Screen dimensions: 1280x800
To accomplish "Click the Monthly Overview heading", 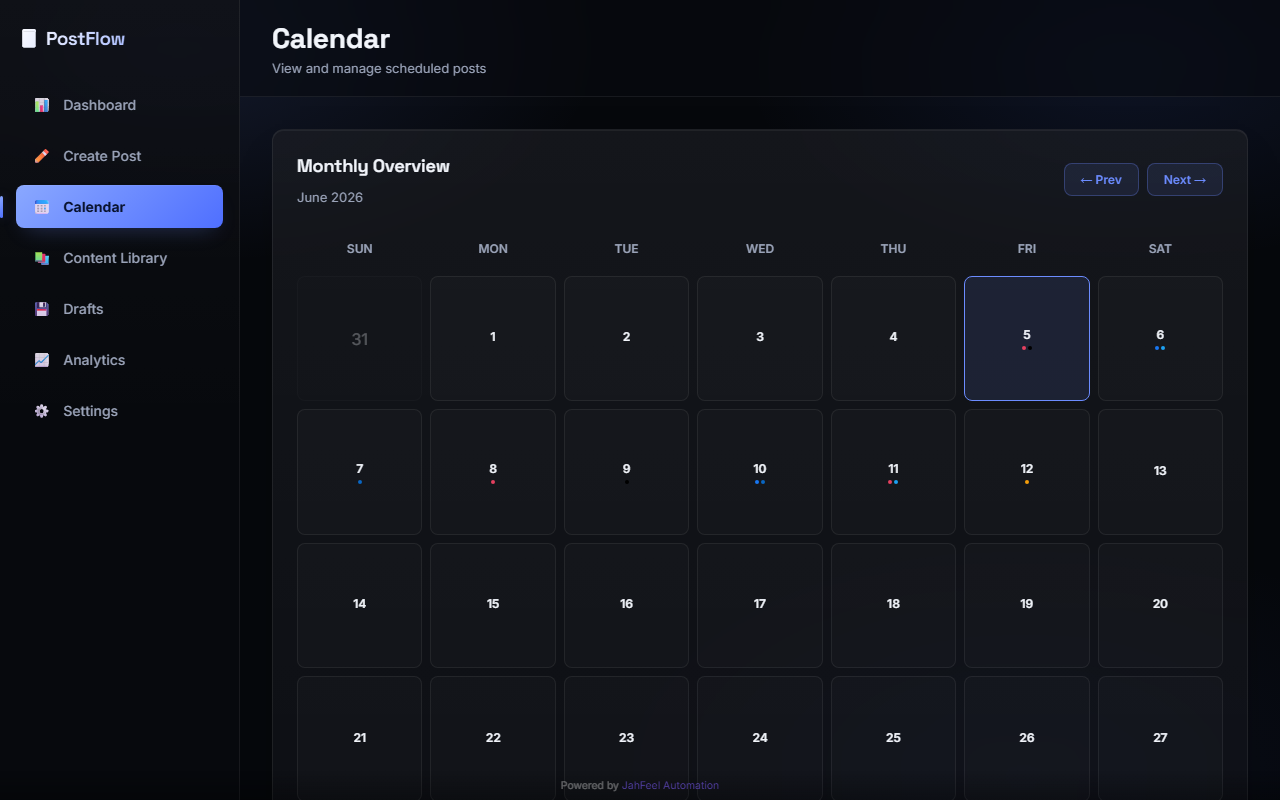I will click(x=373, y=166).
